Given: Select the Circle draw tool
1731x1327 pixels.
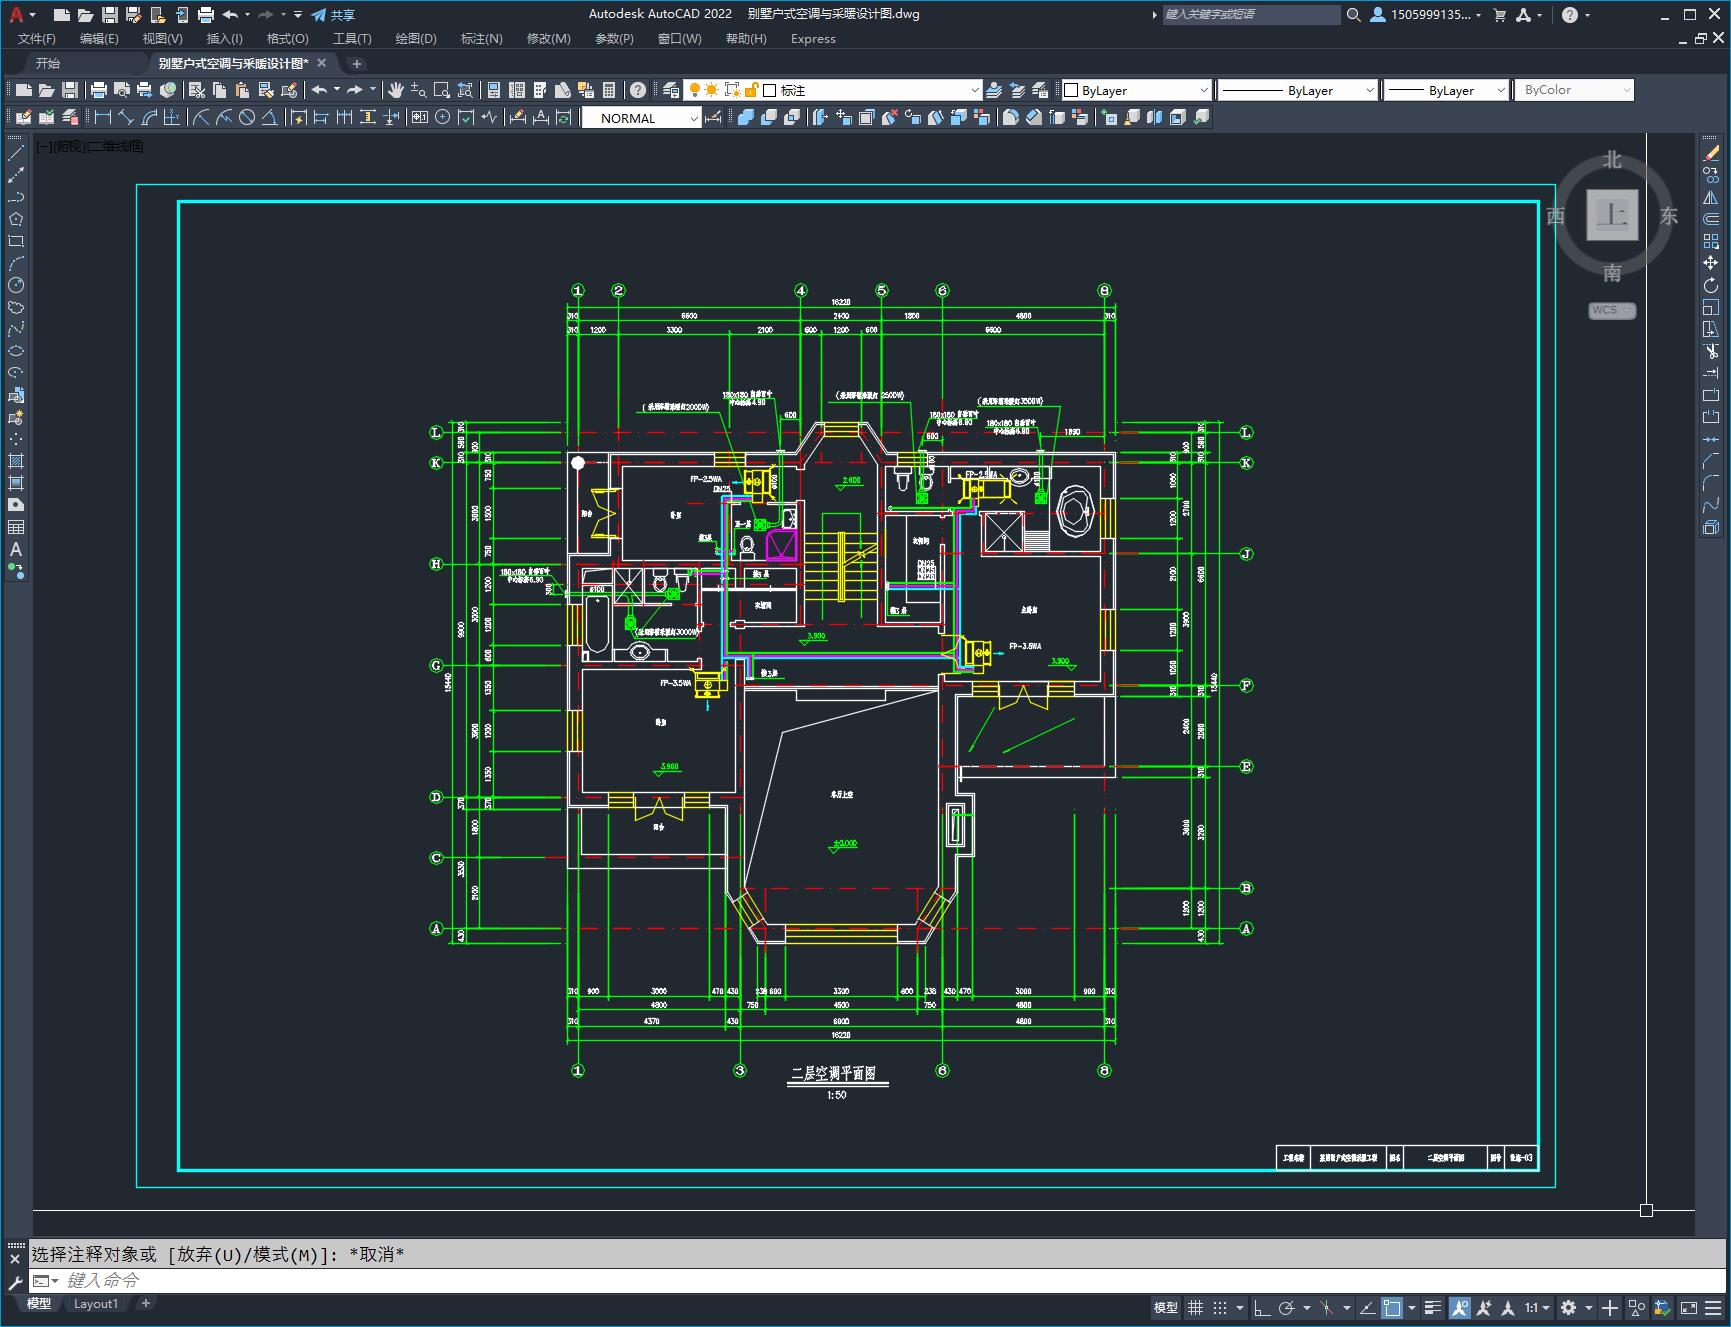Looking at the screenshot, I should pos(16,285).
